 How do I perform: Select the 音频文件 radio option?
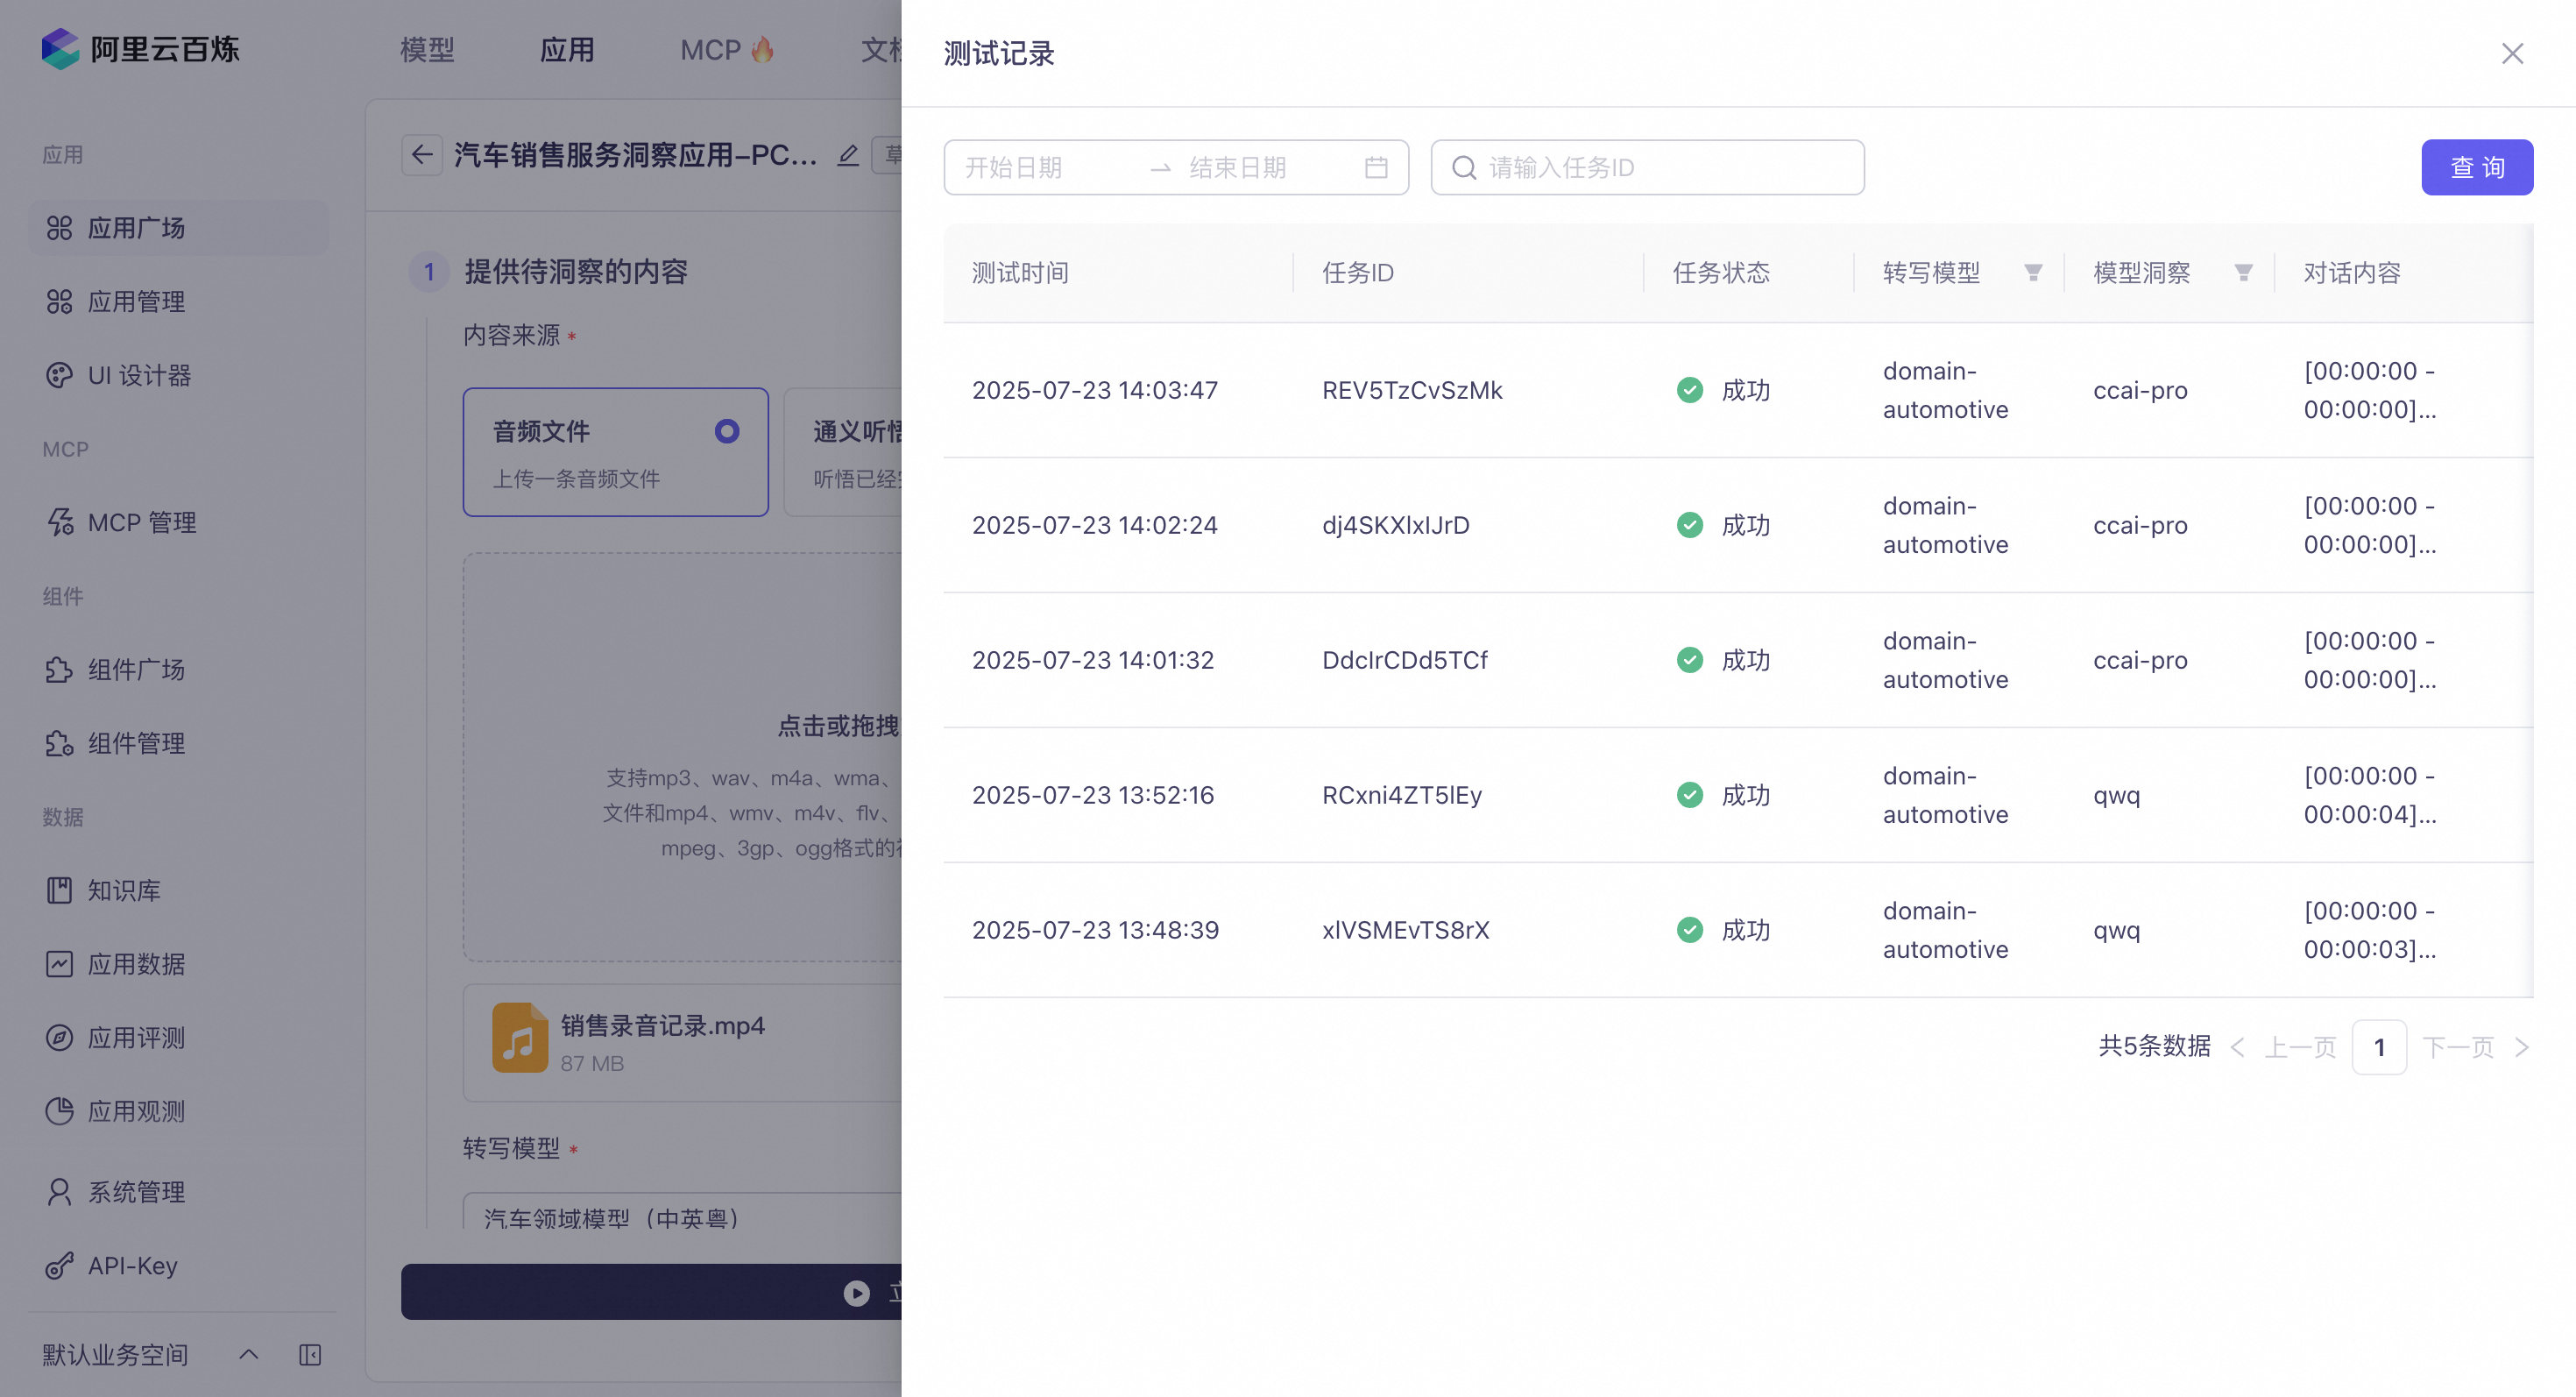click(726, 431)
